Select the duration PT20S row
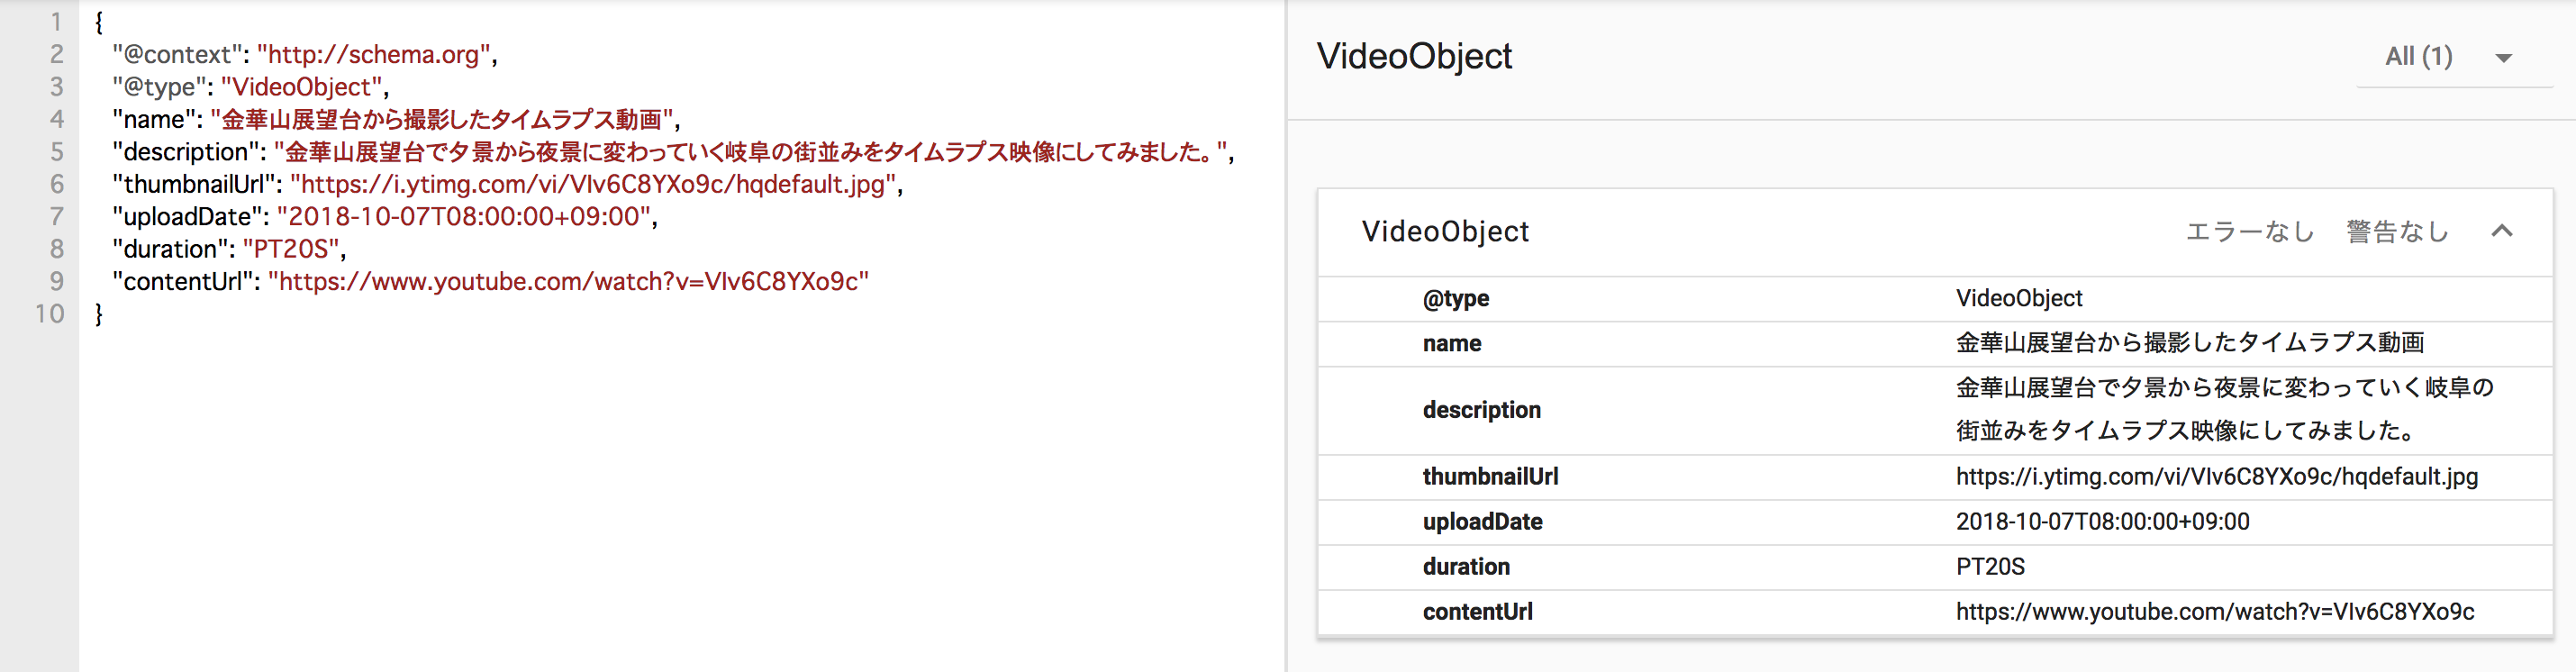Image resolution: width=2576 pixels, height=672 pixels. coord(1935,567)
